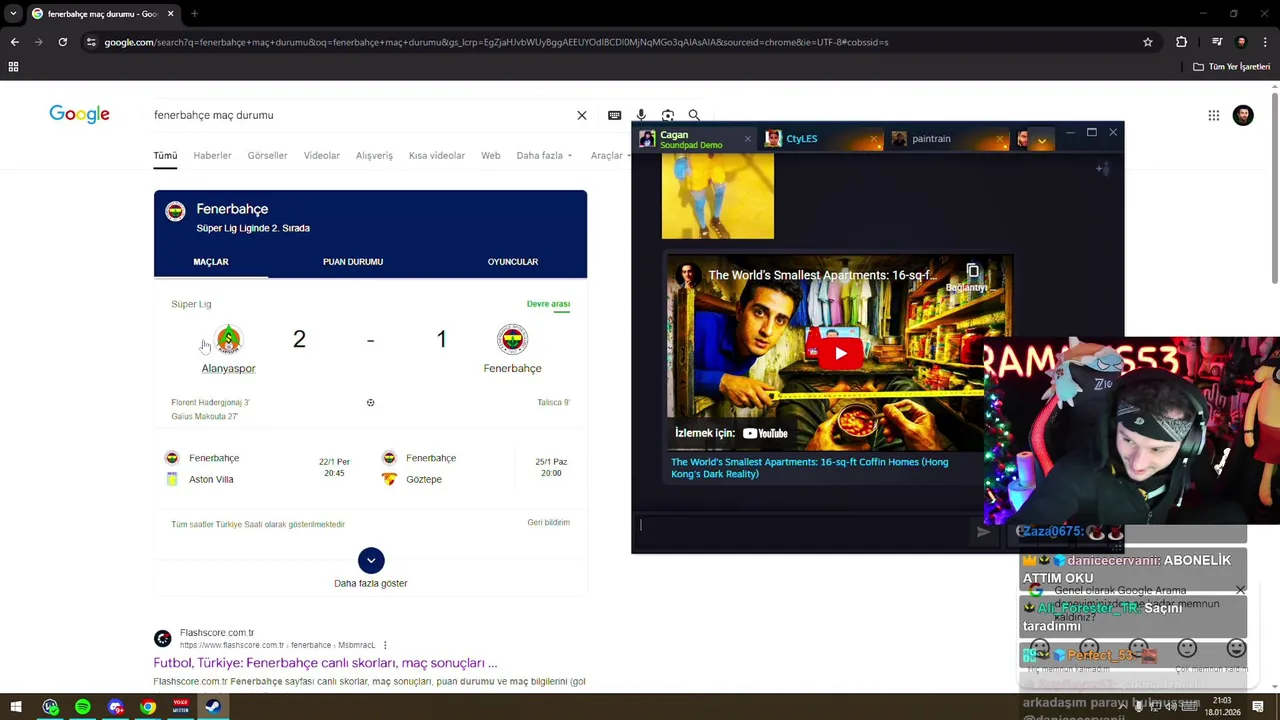The width and height of the screenshot is (1280, 720).
Task: Select the Tümü results tab
Action: click(x=165, y=155)
